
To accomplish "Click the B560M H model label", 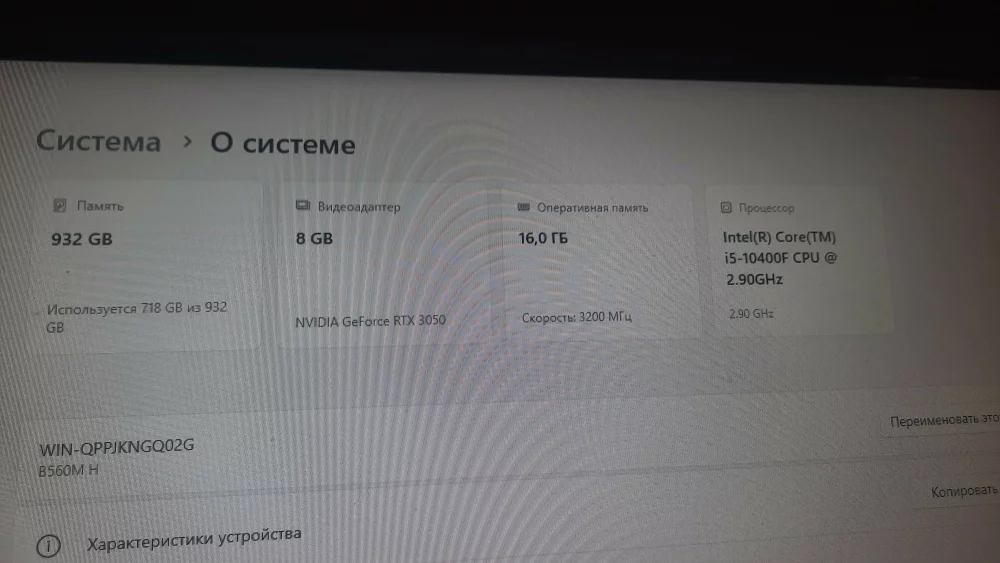I will (x=68, y=471).
